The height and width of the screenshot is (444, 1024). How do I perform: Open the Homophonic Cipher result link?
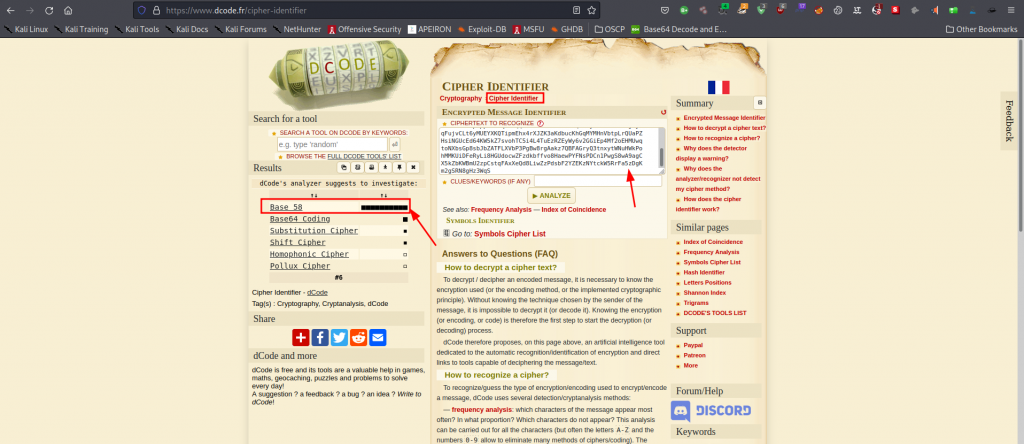[x=309, y=254]
